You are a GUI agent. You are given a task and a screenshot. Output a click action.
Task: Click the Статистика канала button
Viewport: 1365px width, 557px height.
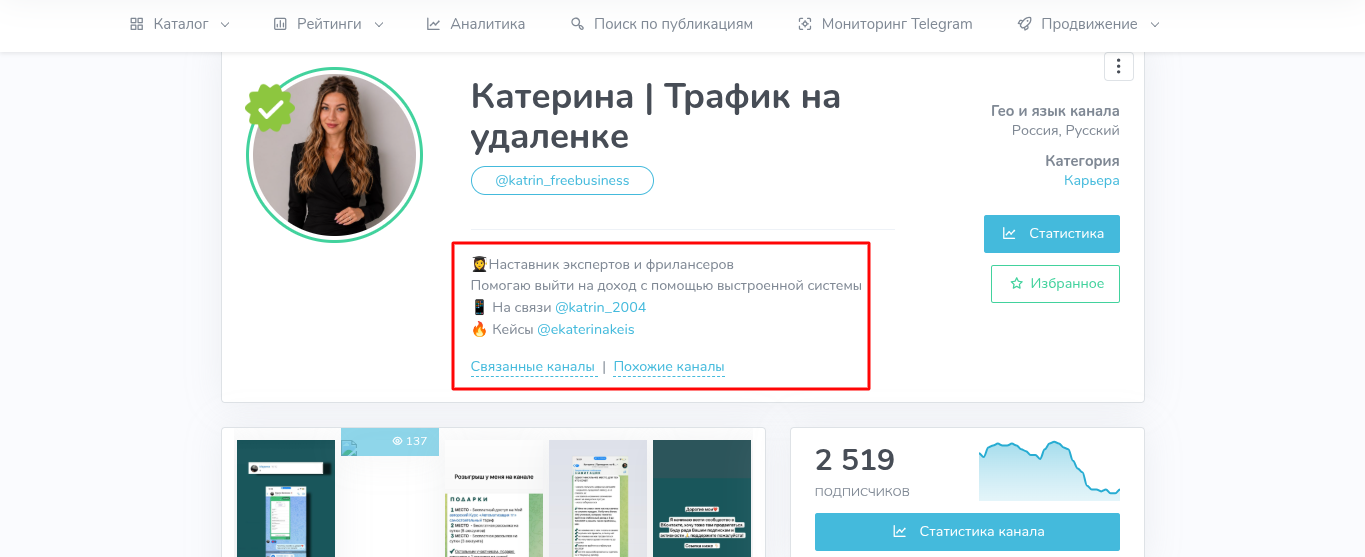967,532
